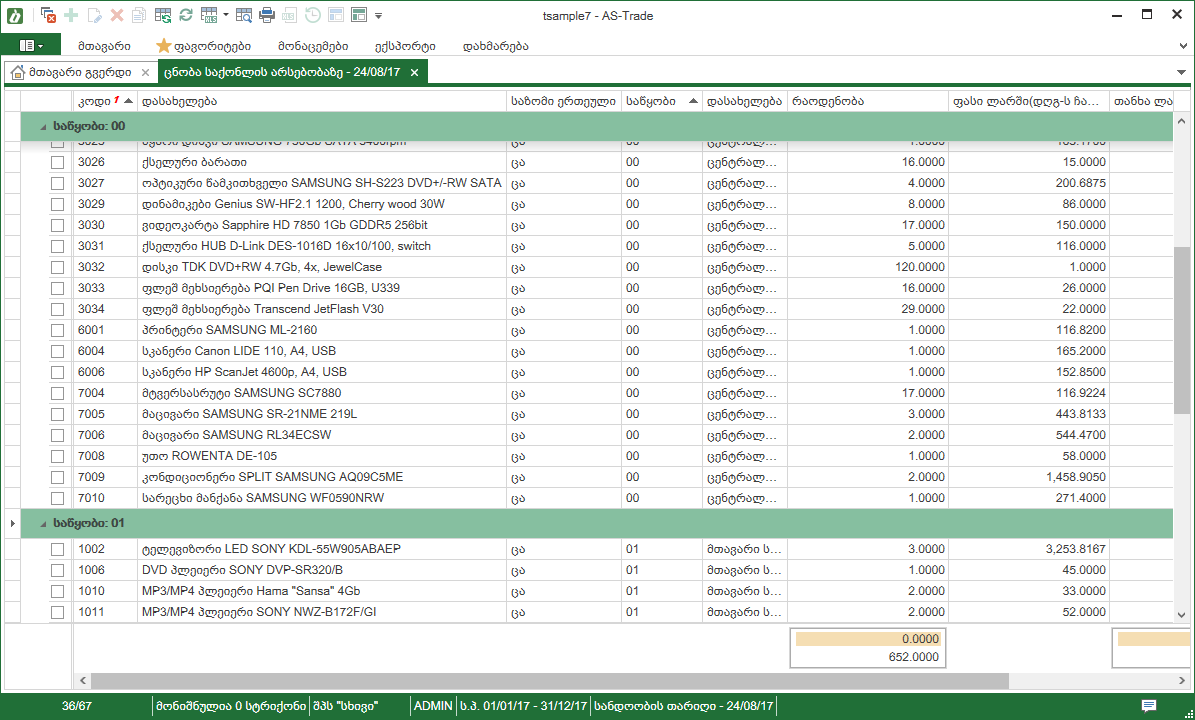This screenshot has height=720, width=1195.
Task: Click the dark green layout window icon
Action: point(359,15)
